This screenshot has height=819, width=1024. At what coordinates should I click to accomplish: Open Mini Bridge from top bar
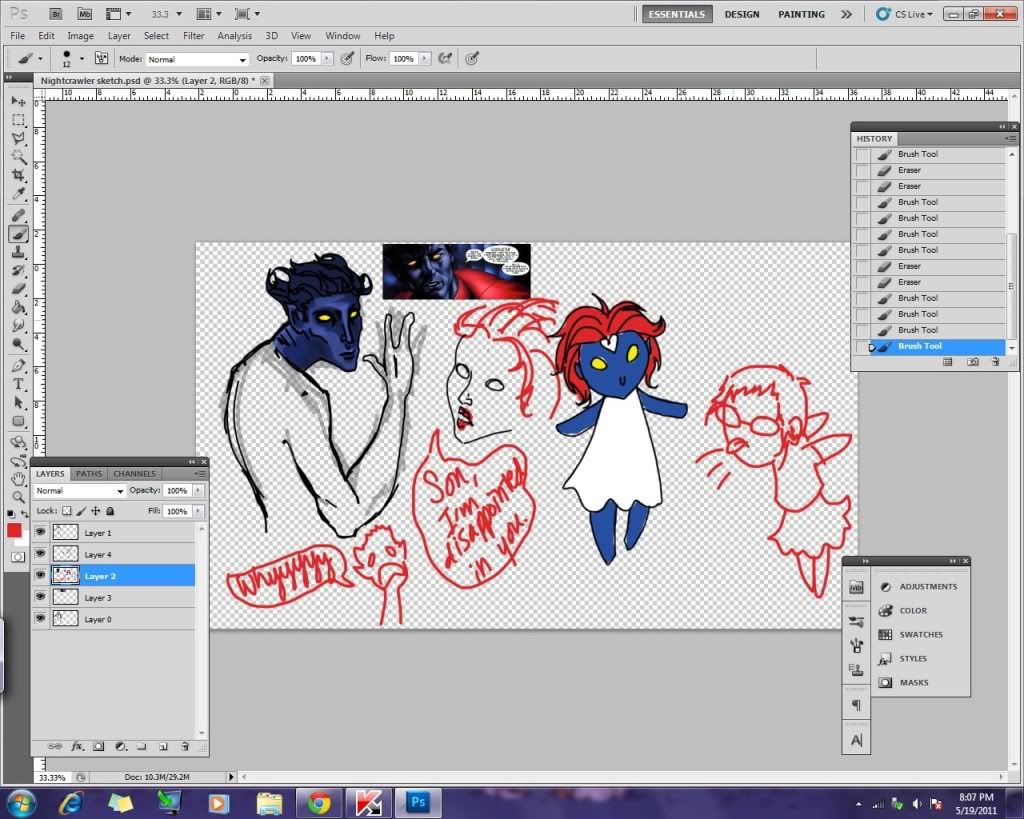pos(84,14)
